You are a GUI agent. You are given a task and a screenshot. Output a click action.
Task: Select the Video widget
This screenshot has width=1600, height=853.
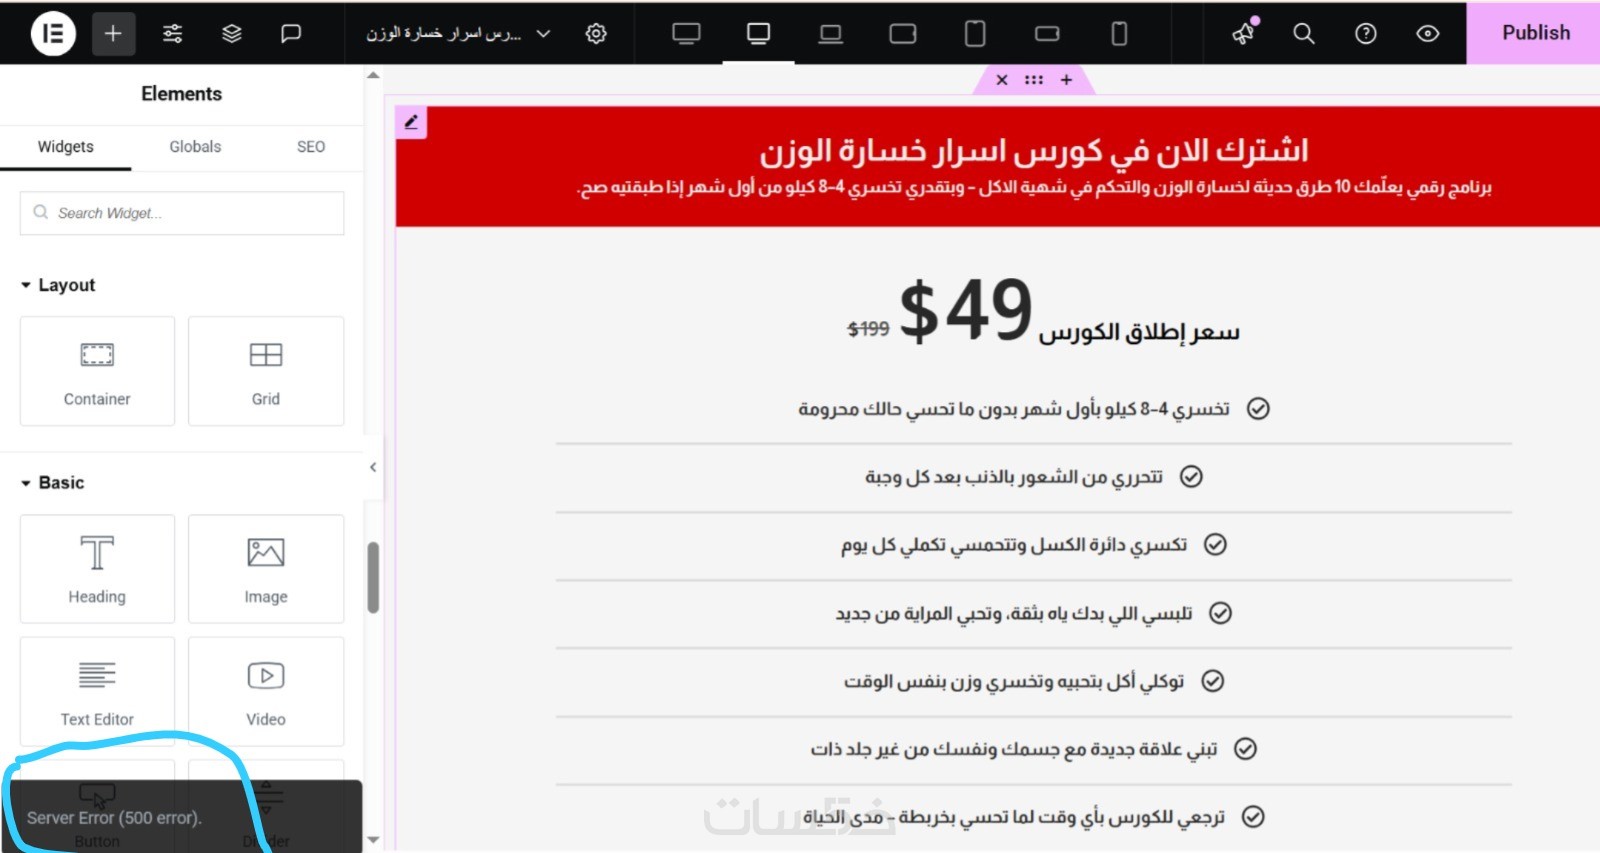pyautogui.click(x=266, y=691)
